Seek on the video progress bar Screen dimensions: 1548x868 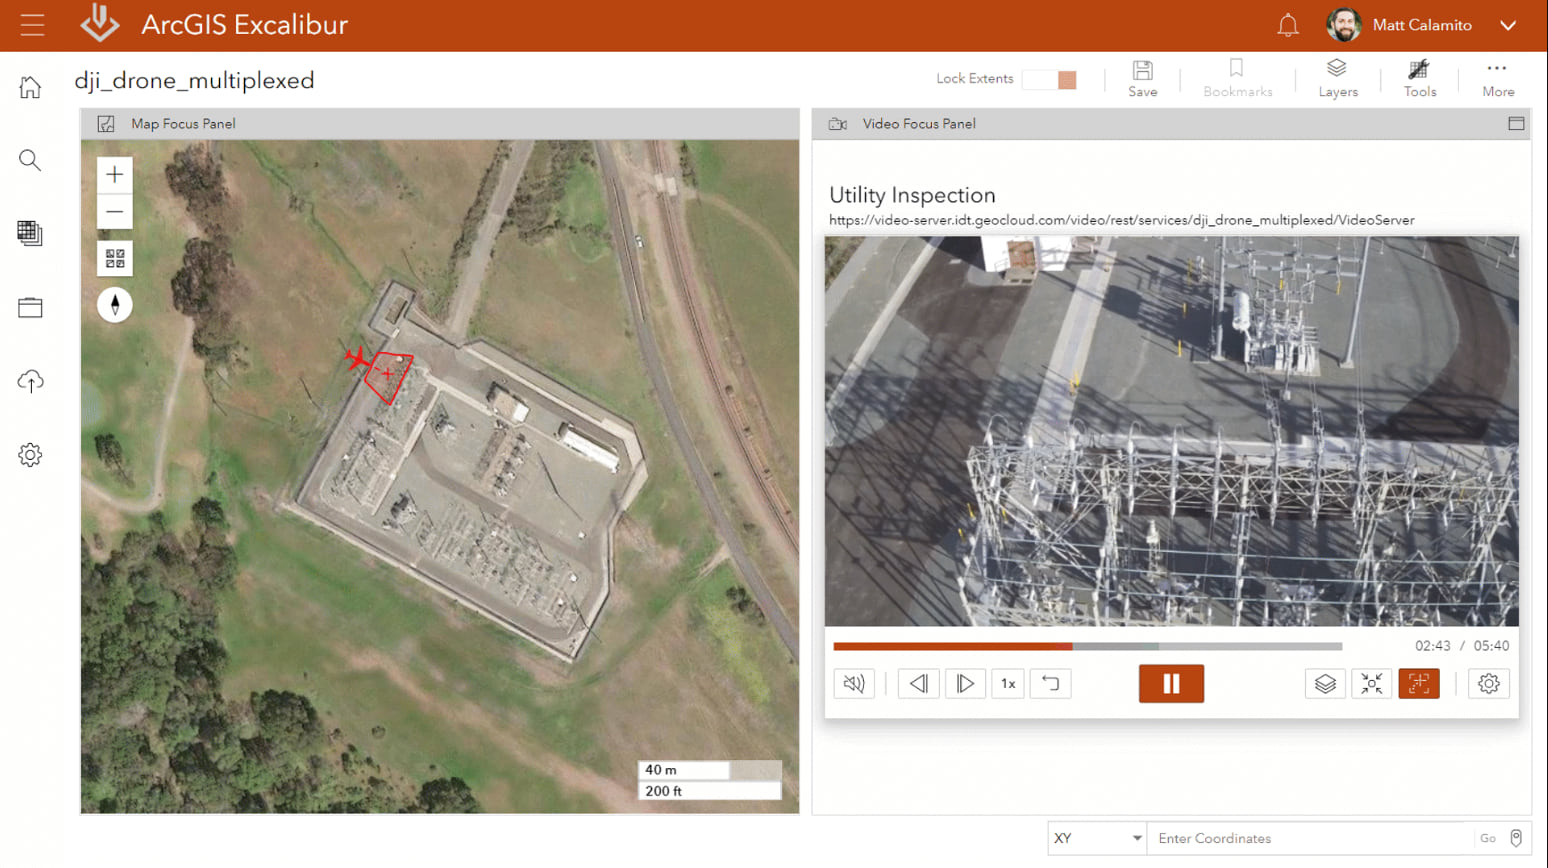(x=1088, y=646)
